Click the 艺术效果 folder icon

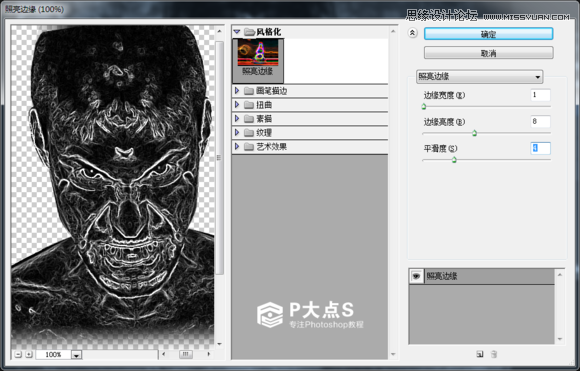[x=249, y=147]
